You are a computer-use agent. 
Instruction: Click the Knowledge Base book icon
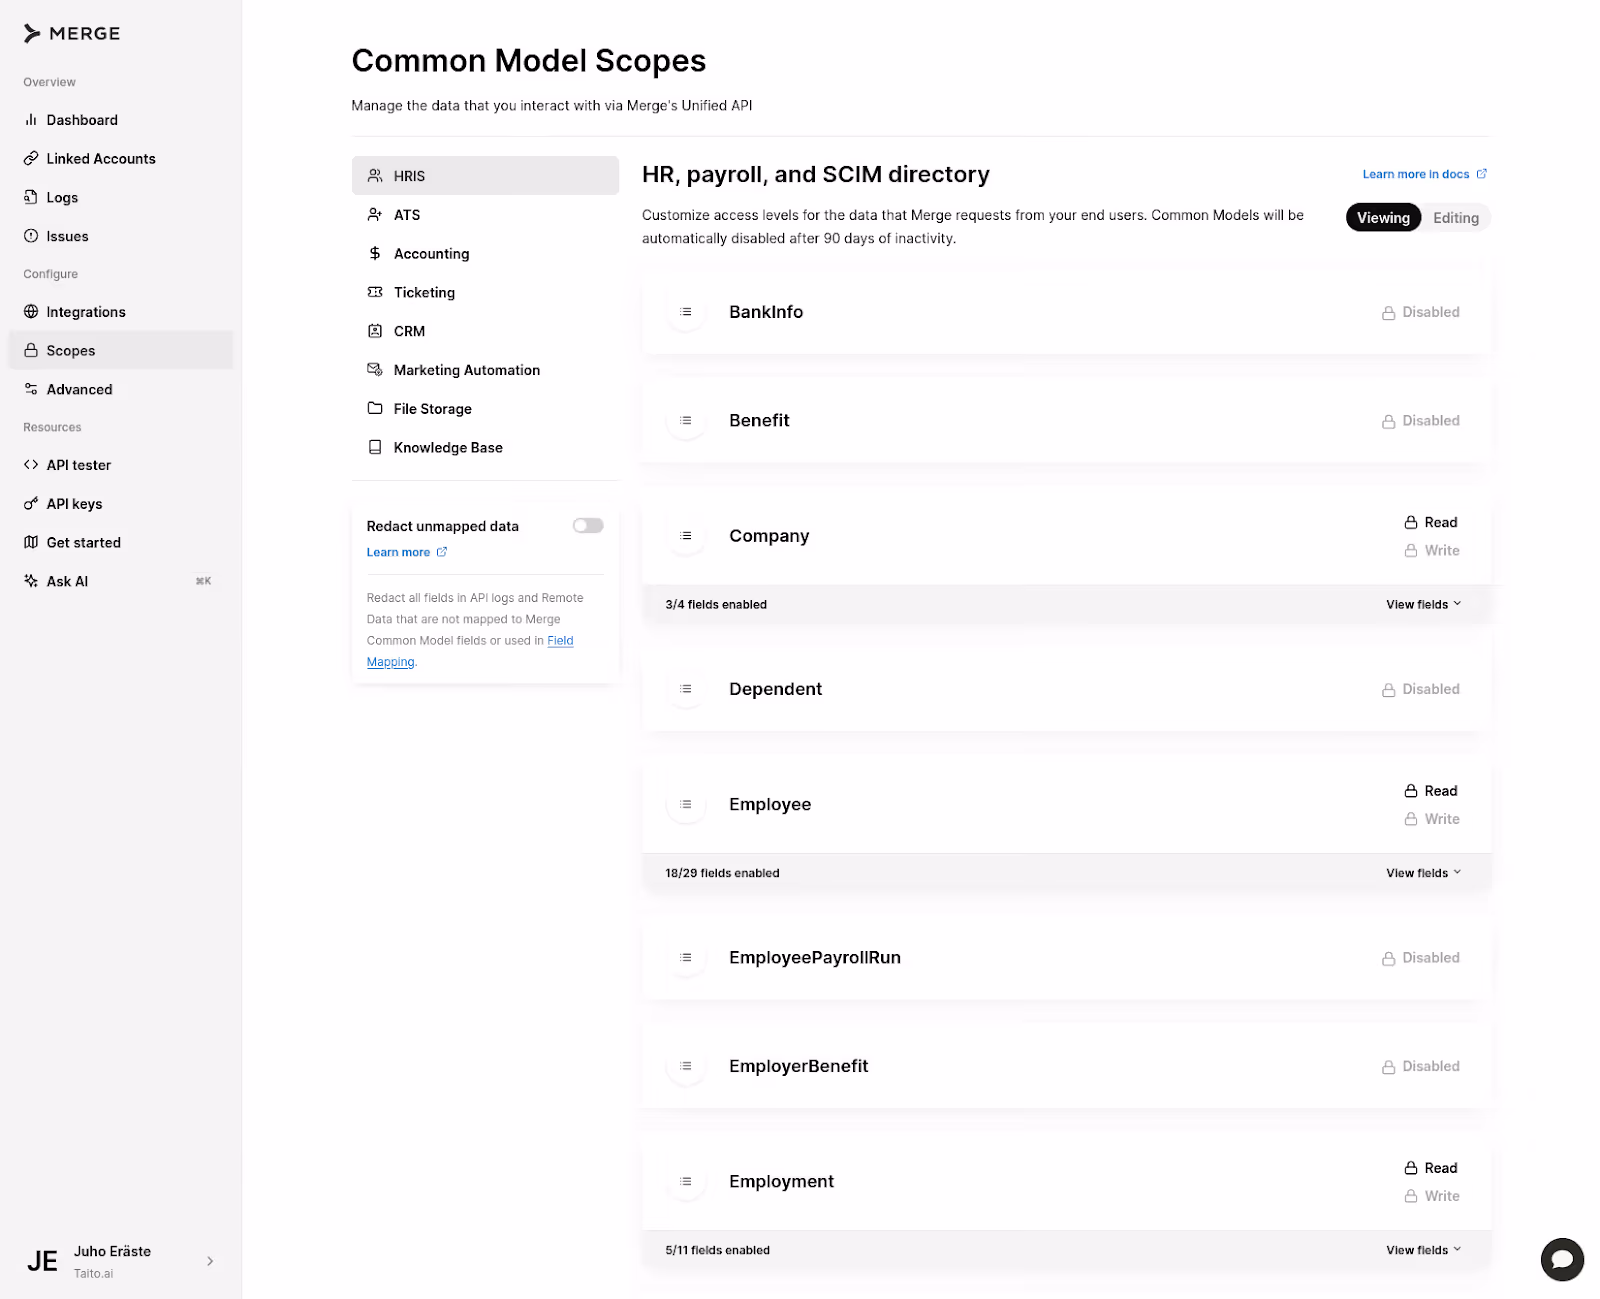375,447
